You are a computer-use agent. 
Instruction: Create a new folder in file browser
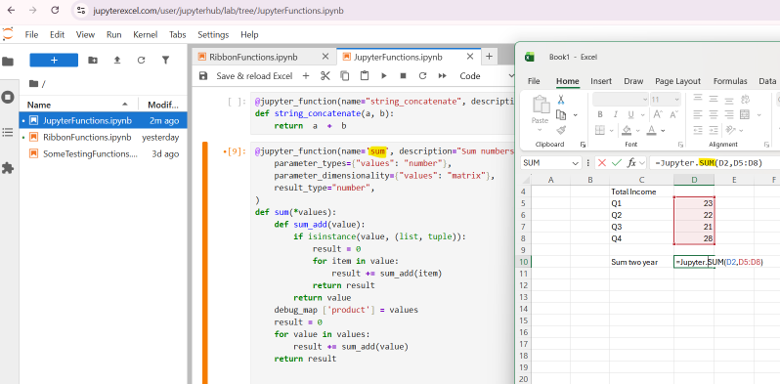pyautogui.click(x=93, y=60)
